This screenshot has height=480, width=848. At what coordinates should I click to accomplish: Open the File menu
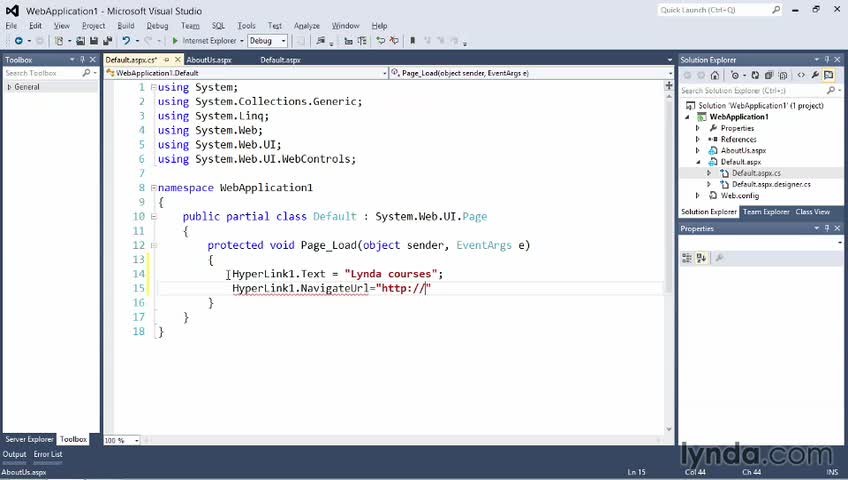coord(11,25)
